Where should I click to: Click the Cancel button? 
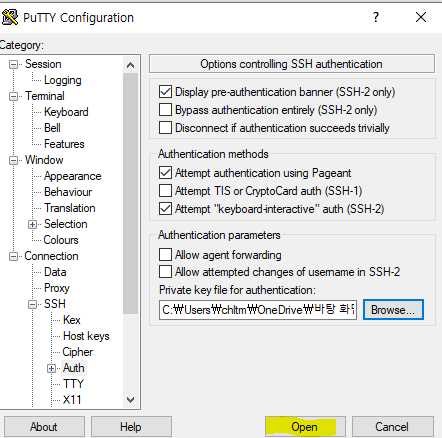point(392,427)
